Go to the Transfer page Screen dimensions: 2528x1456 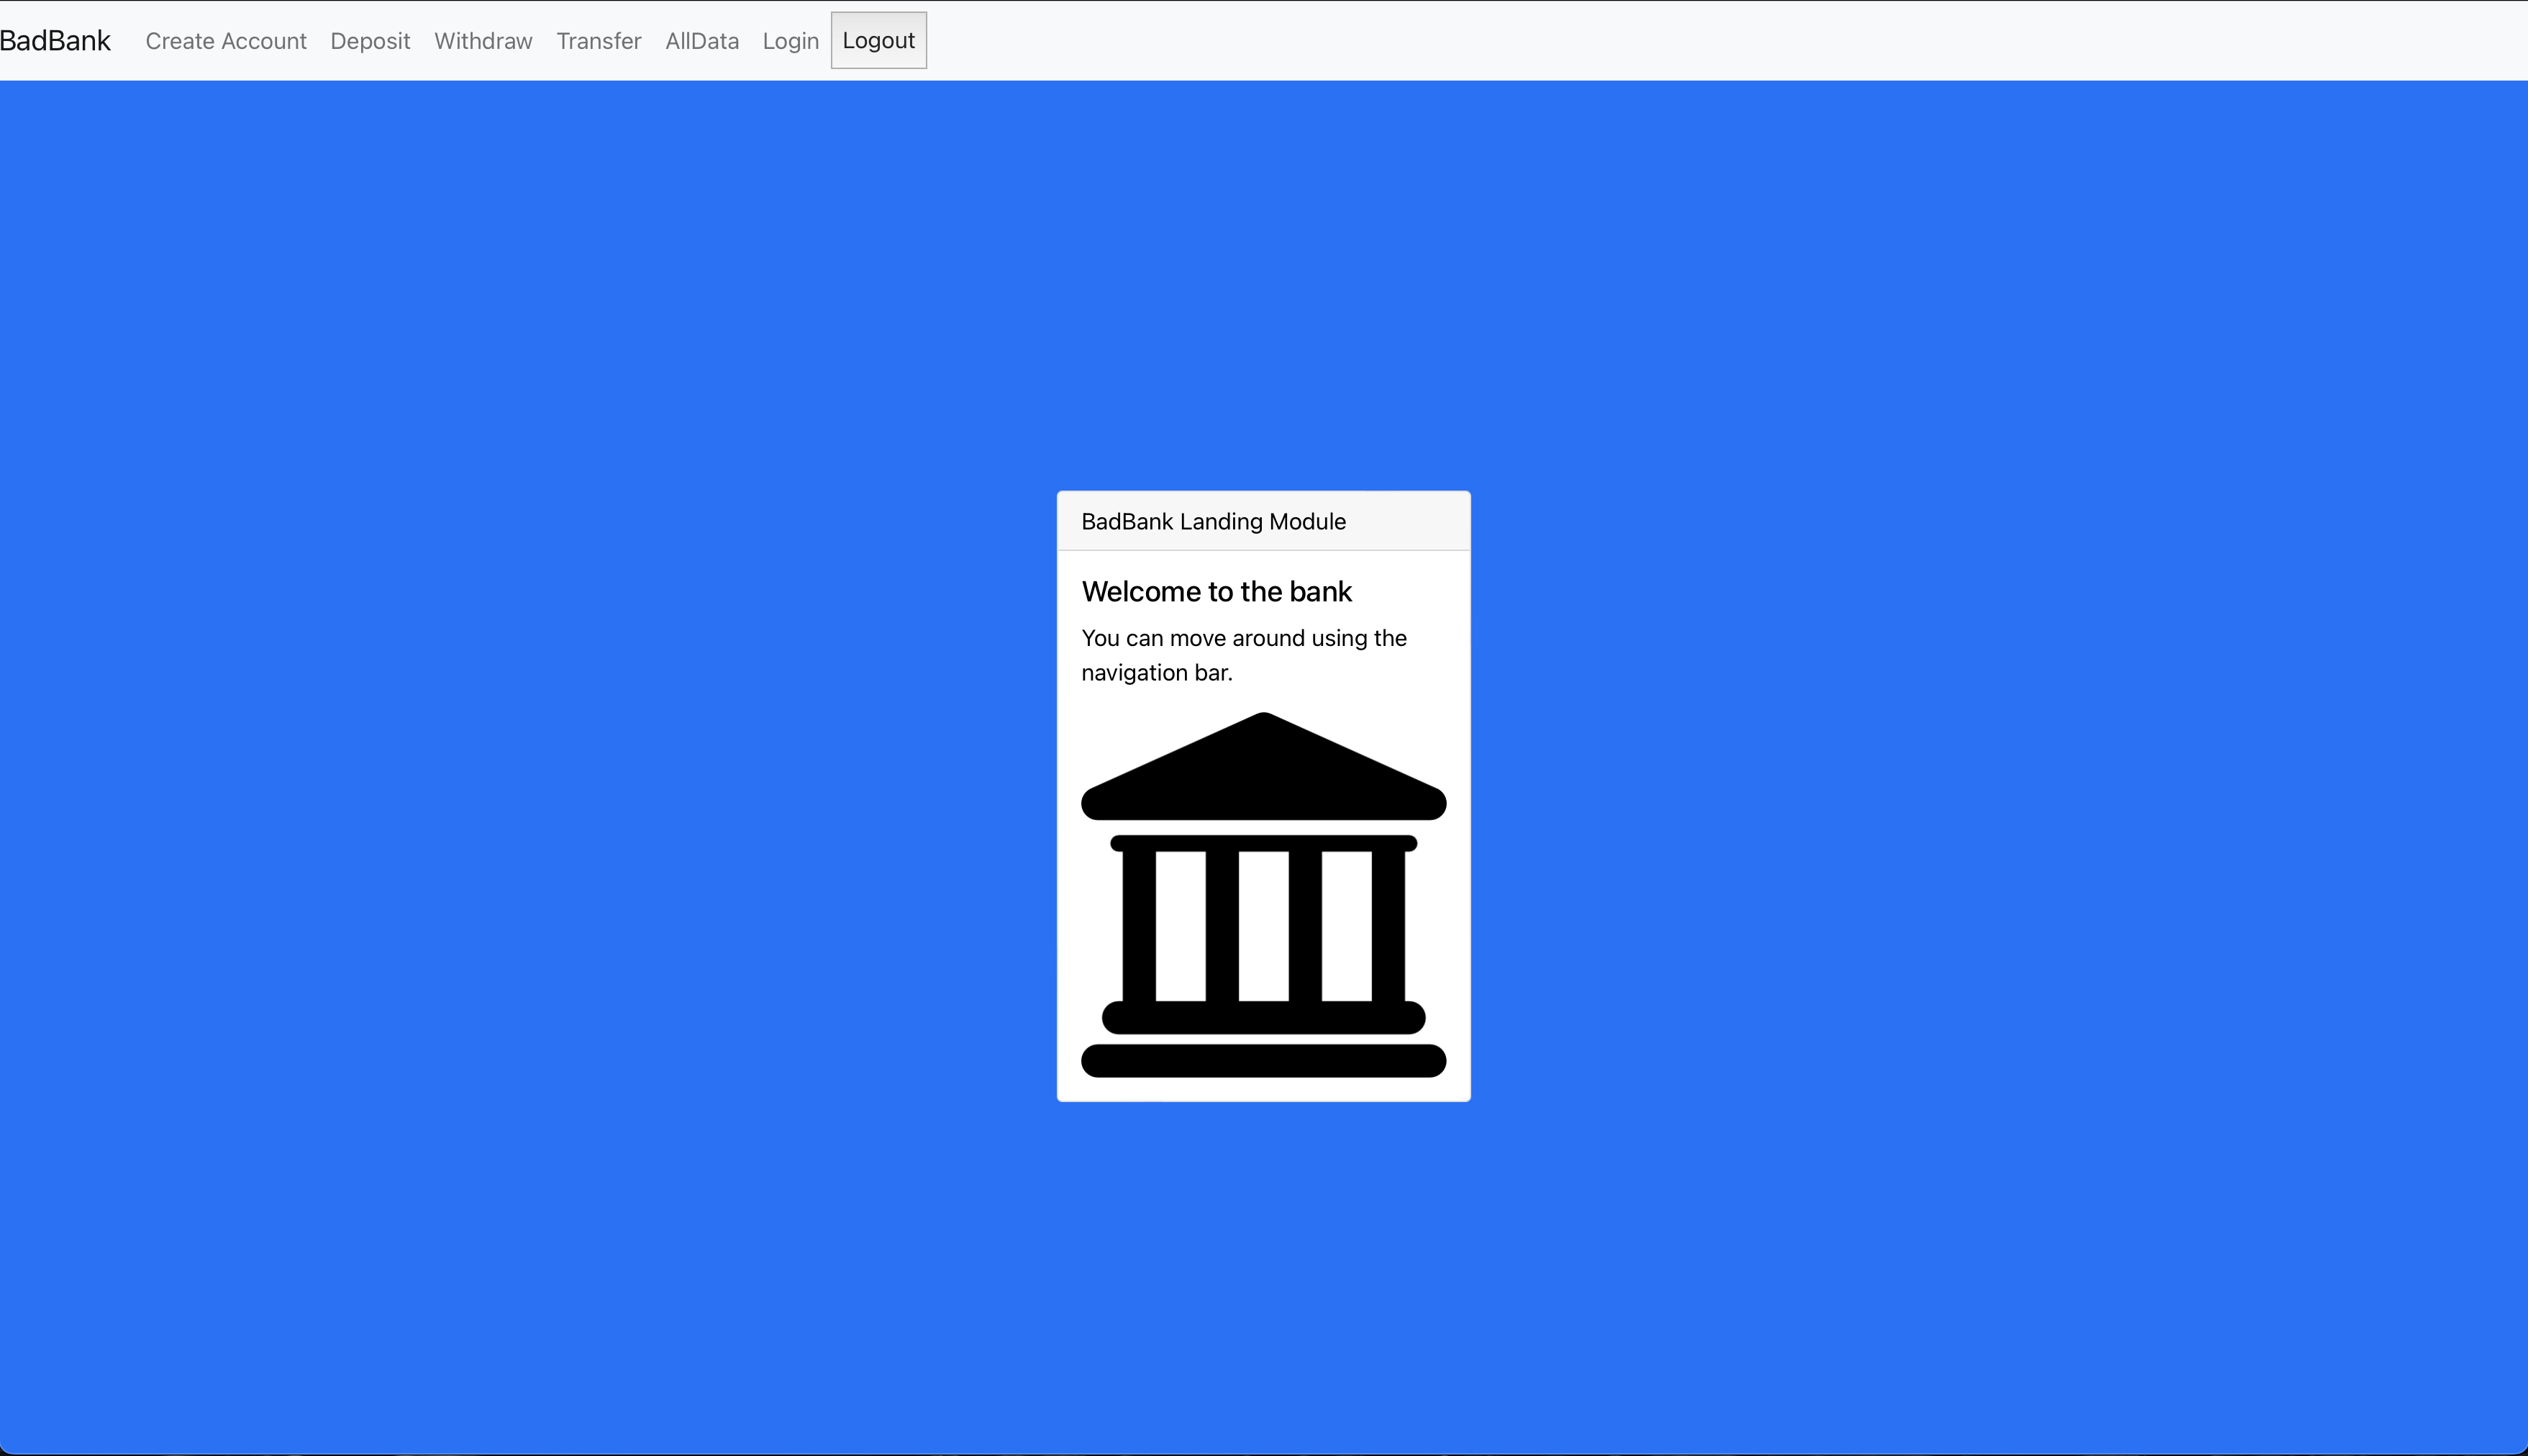click(598, 41)
